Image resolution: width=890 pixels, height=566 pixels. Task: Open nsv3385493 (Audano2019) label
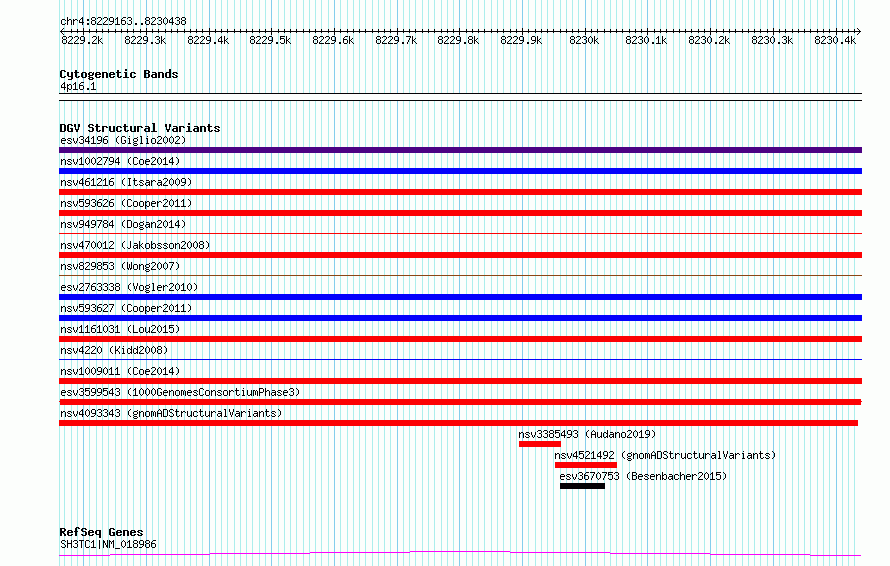(x=587, y=434)
